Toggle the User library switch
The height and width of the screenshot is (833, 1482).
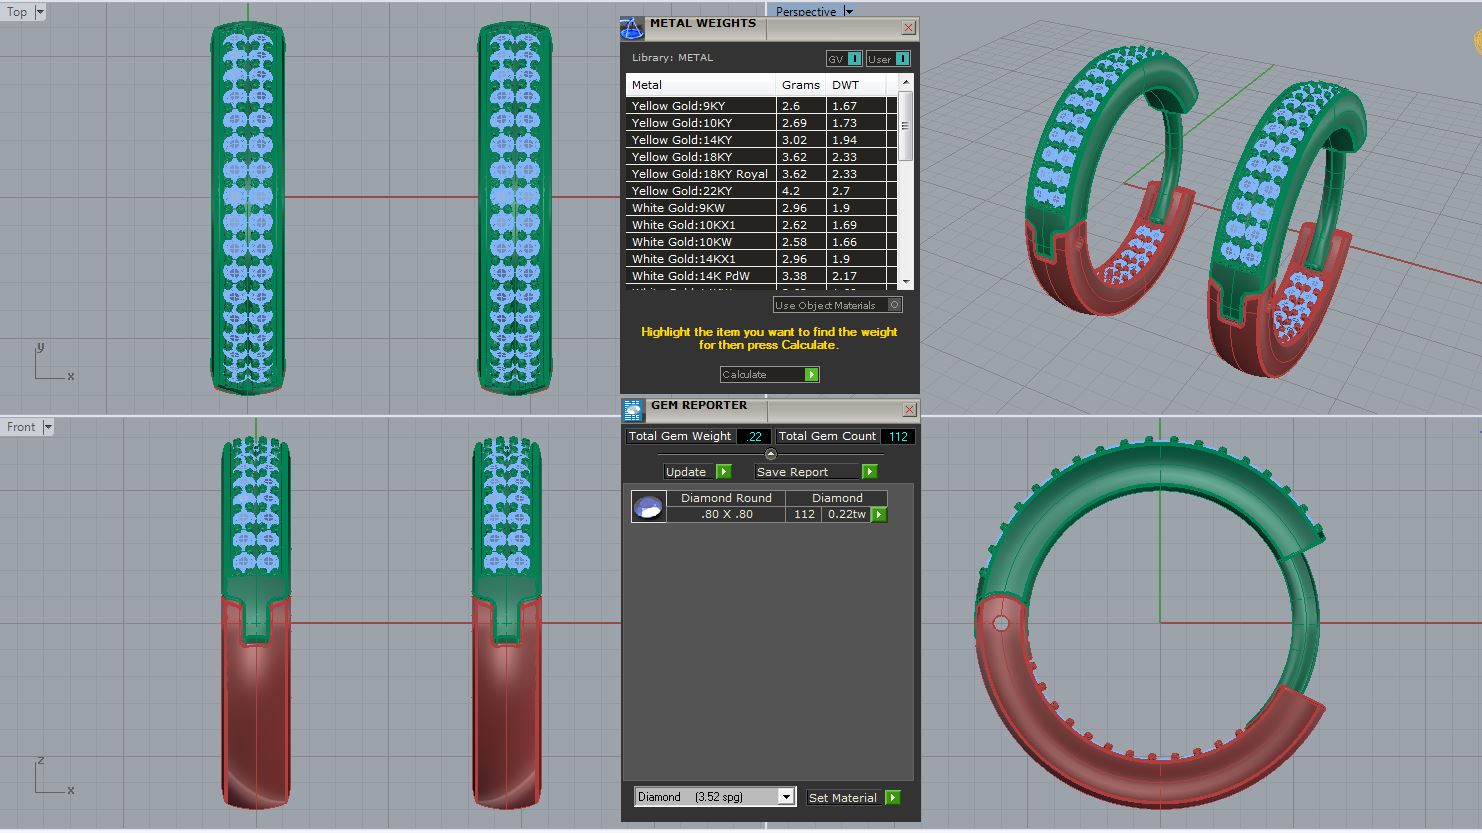click(888, 59)
